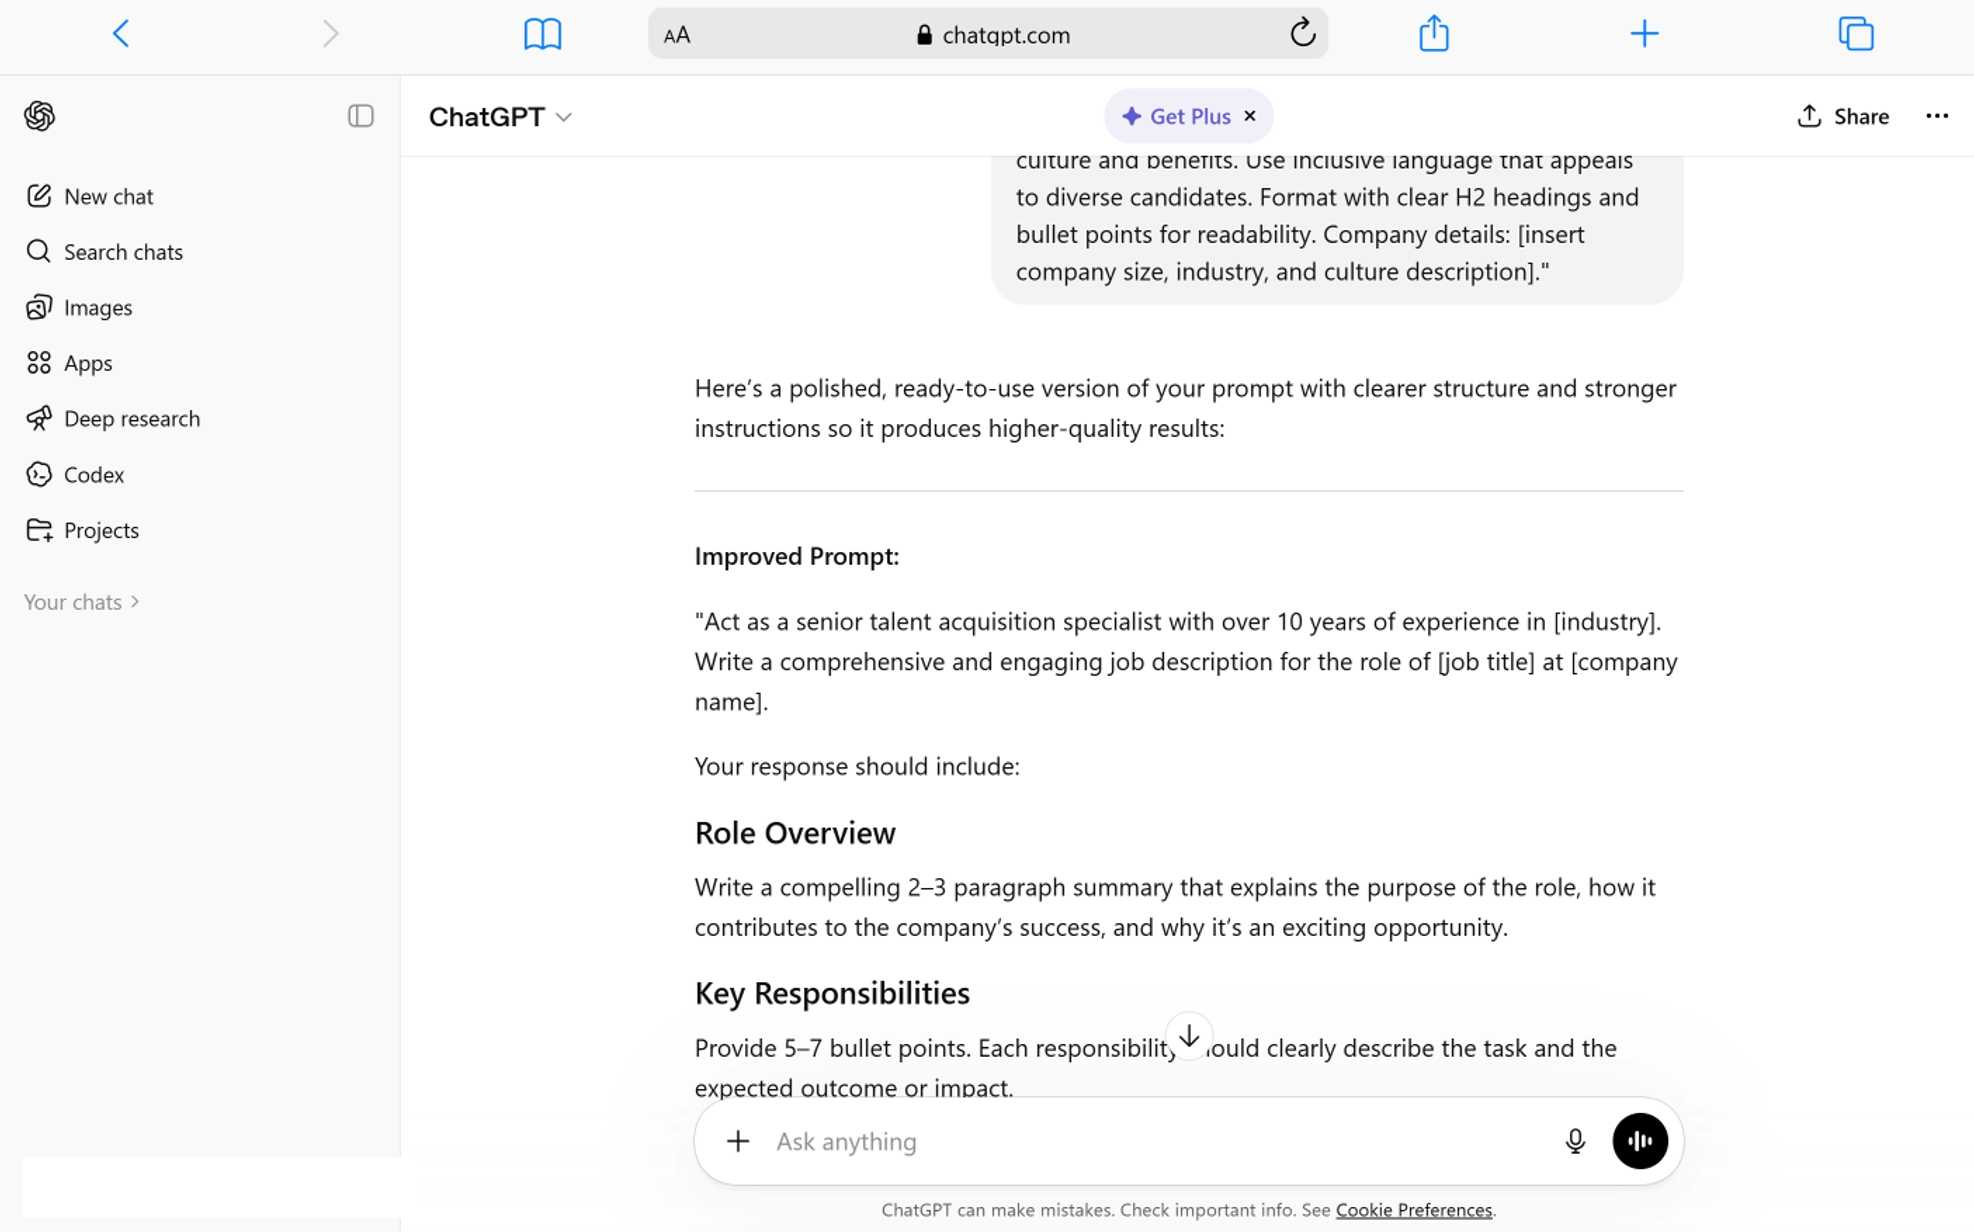1974x1232 pixels.
Task: Open Deep research
Action: click(x=113, y=418)
